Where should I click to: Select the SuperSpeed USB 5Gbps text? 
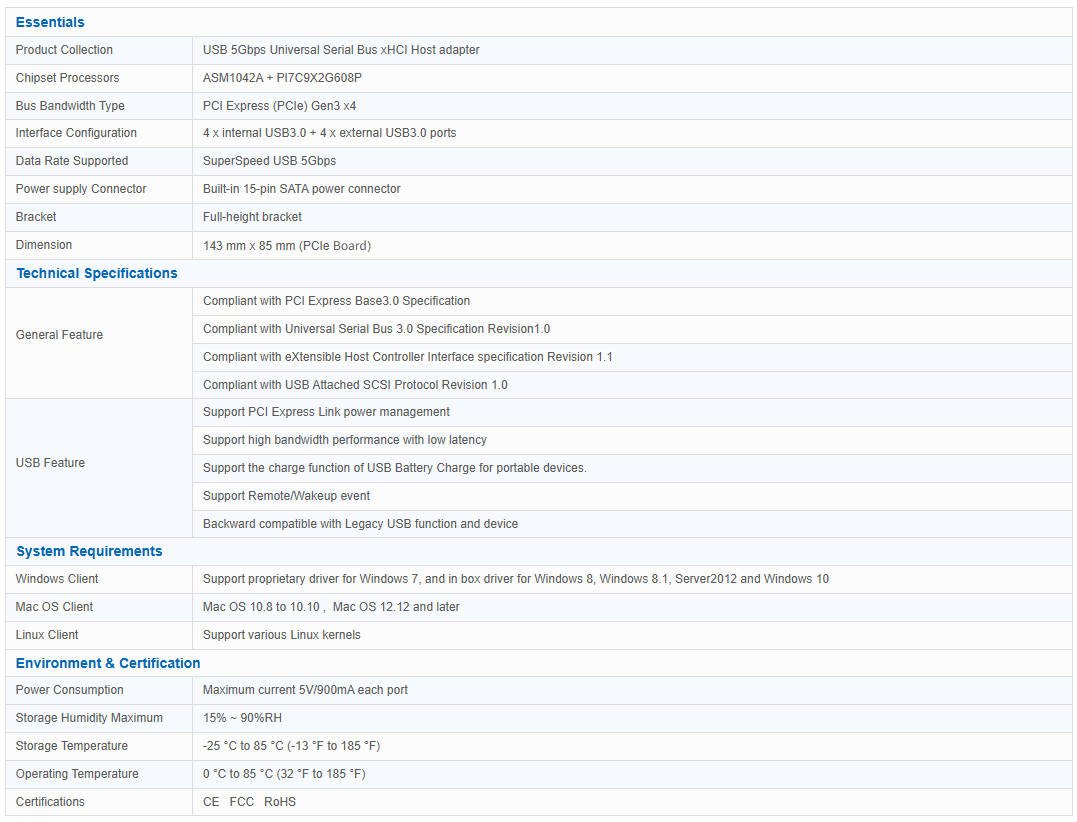[269, 161]
